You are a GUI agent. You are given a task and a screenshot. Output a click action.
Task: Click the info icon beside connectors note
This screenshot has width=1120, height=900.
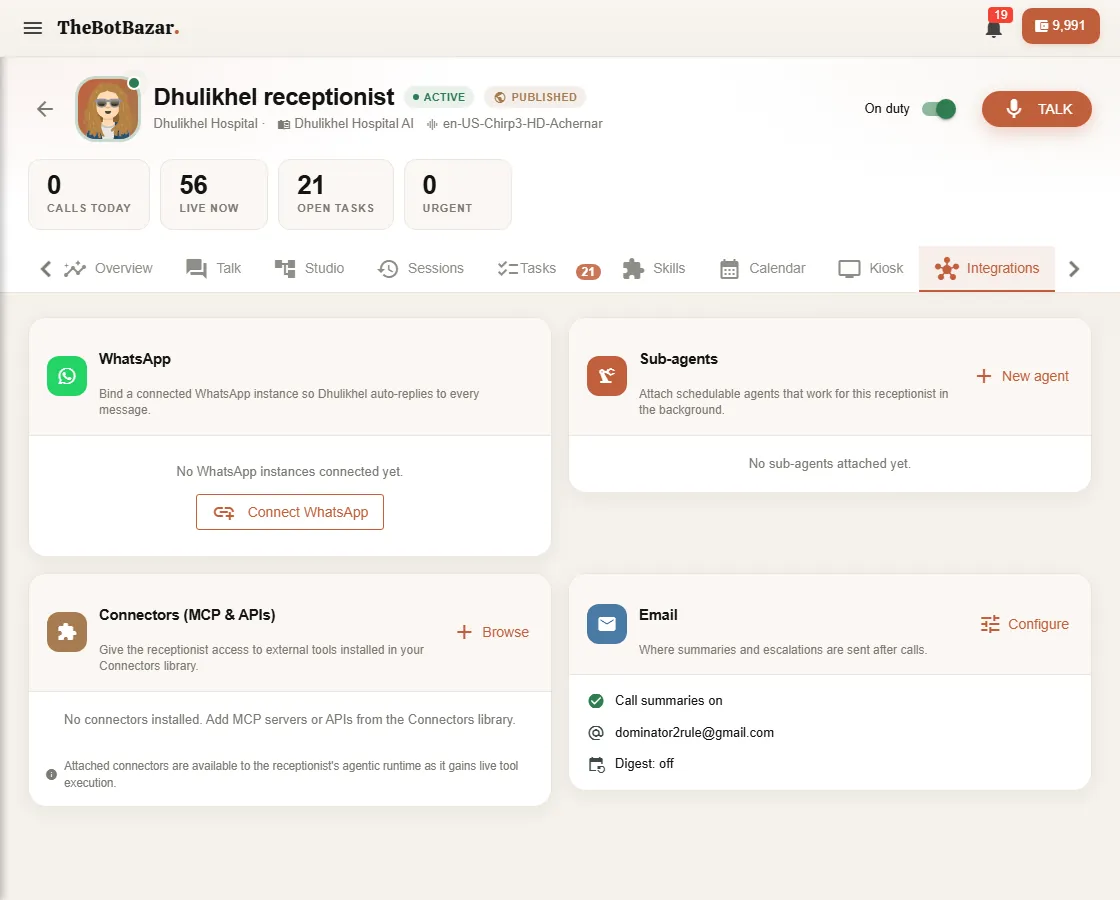pos(51,774)
